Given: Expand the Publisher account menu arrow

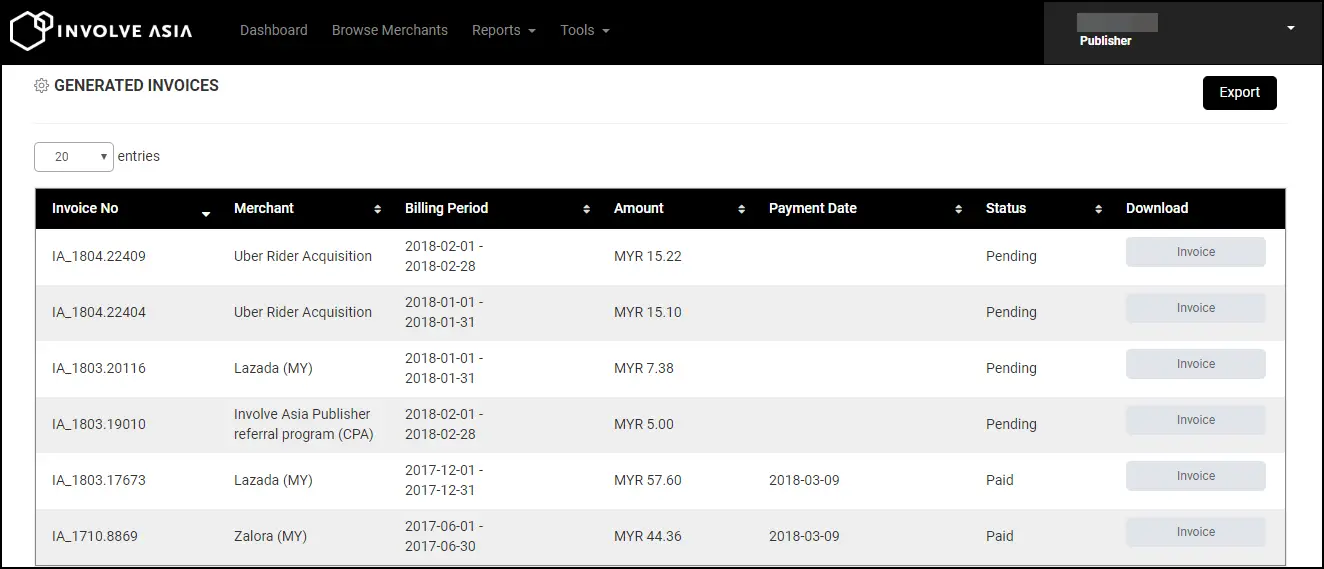Looking at the screenshot, I should [1291, 28].
